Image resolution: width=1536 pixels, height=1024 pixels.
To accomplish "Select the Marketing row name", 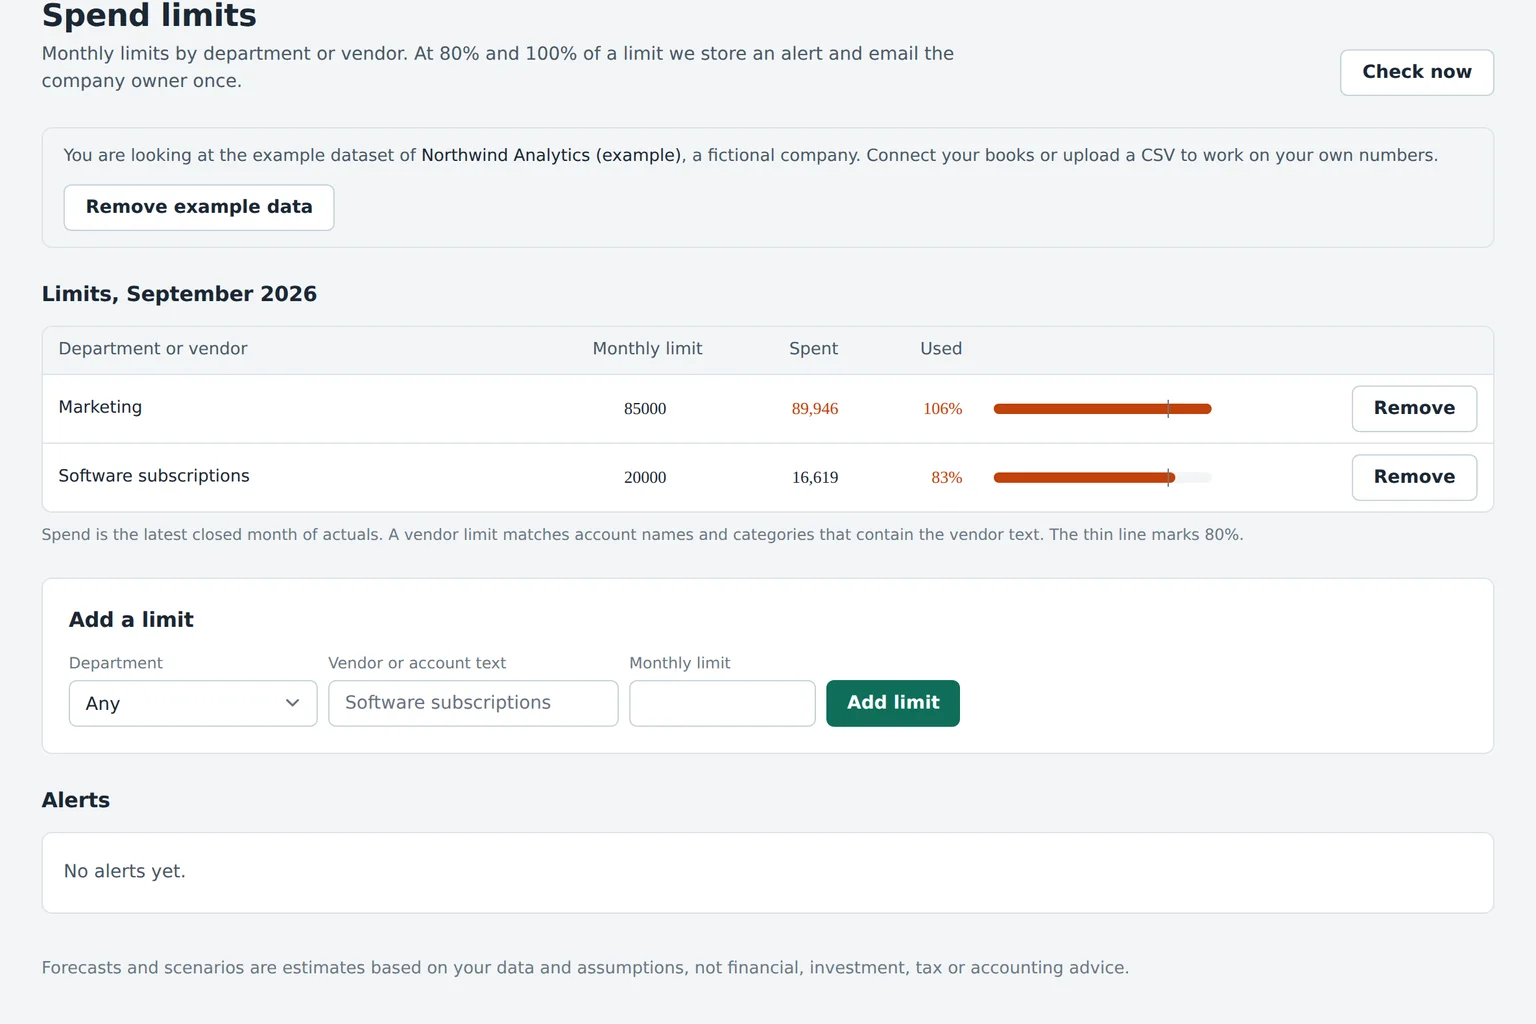I will [100, 407].
